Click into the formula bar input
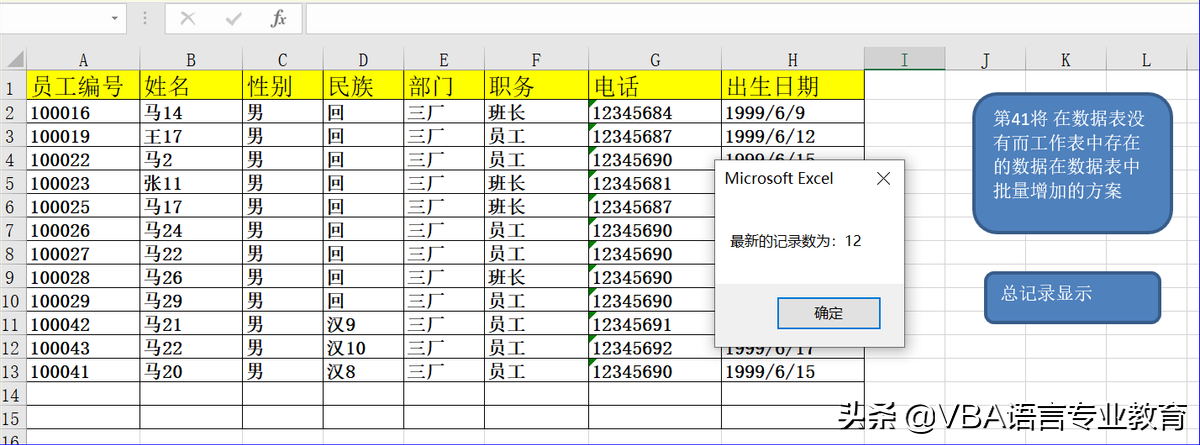 pyautogui.click(x=750, y=18)
